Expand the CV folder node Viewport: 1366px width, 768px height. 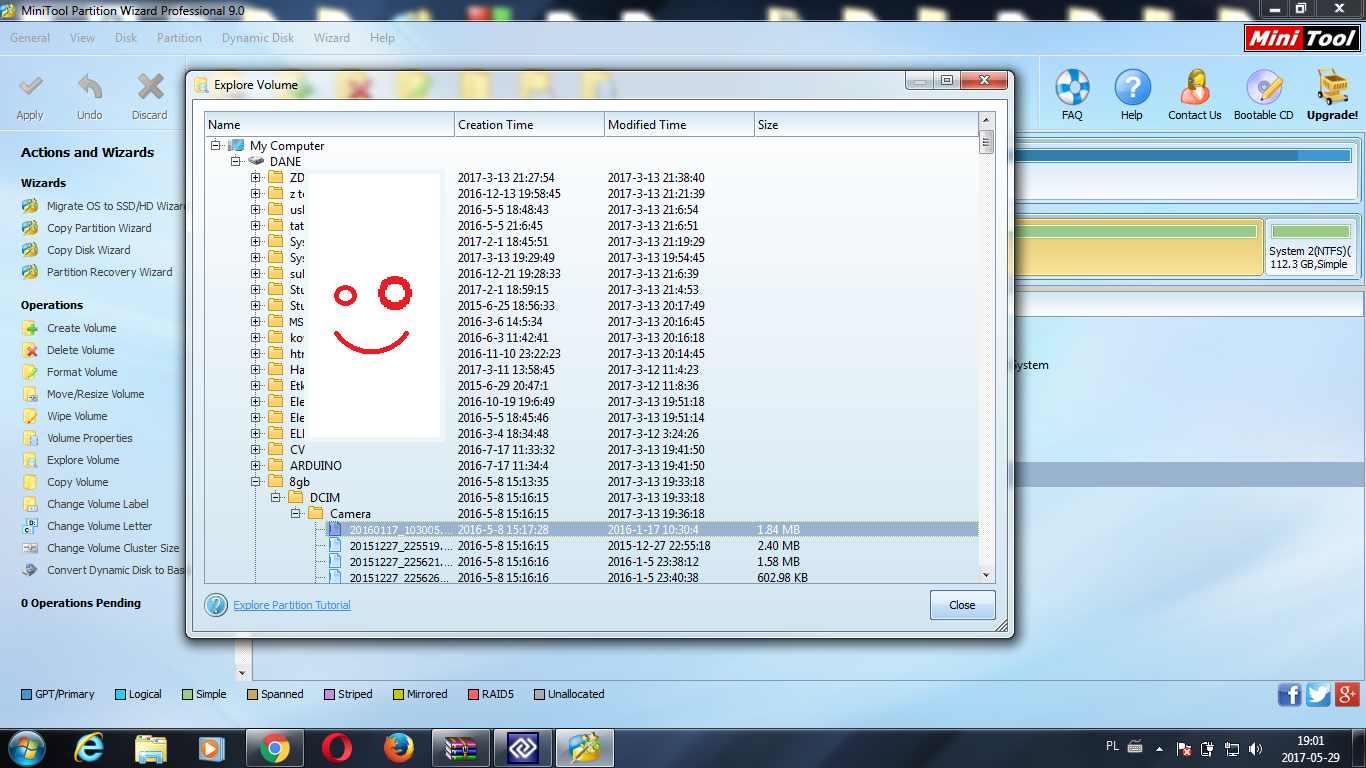point(255,450)
